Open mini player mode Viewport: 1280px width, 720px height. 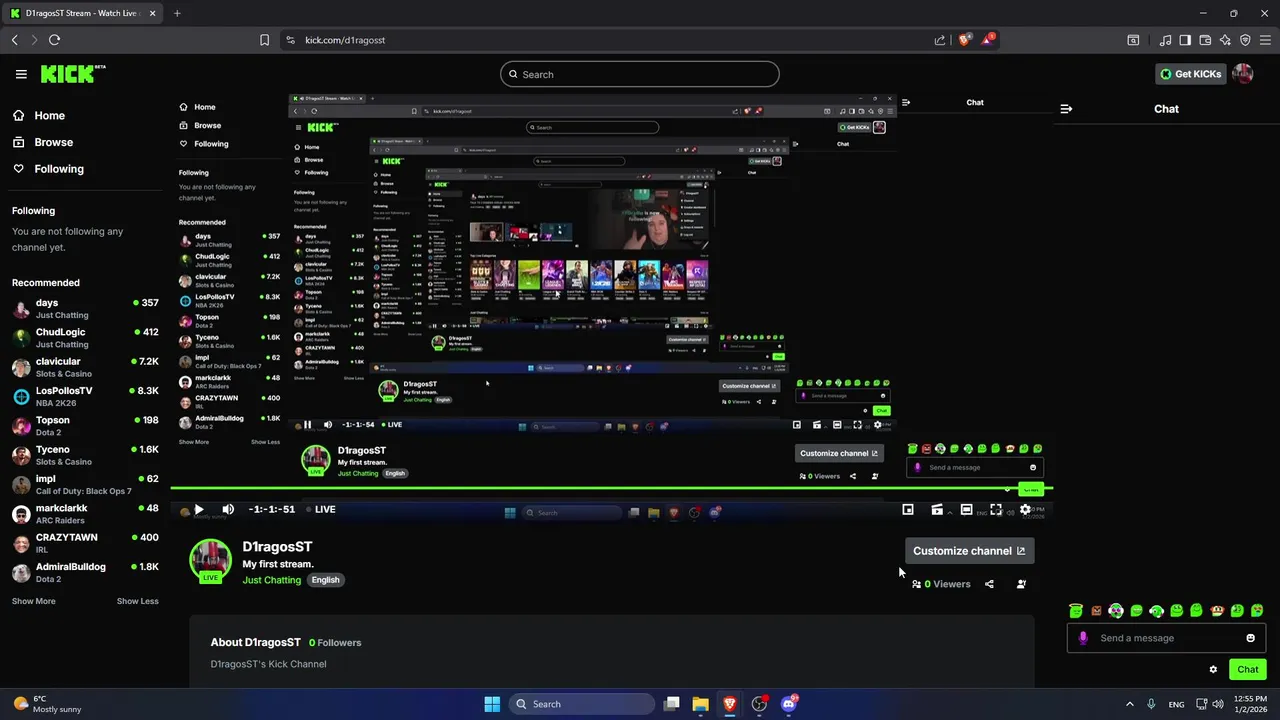coord(908,509)
